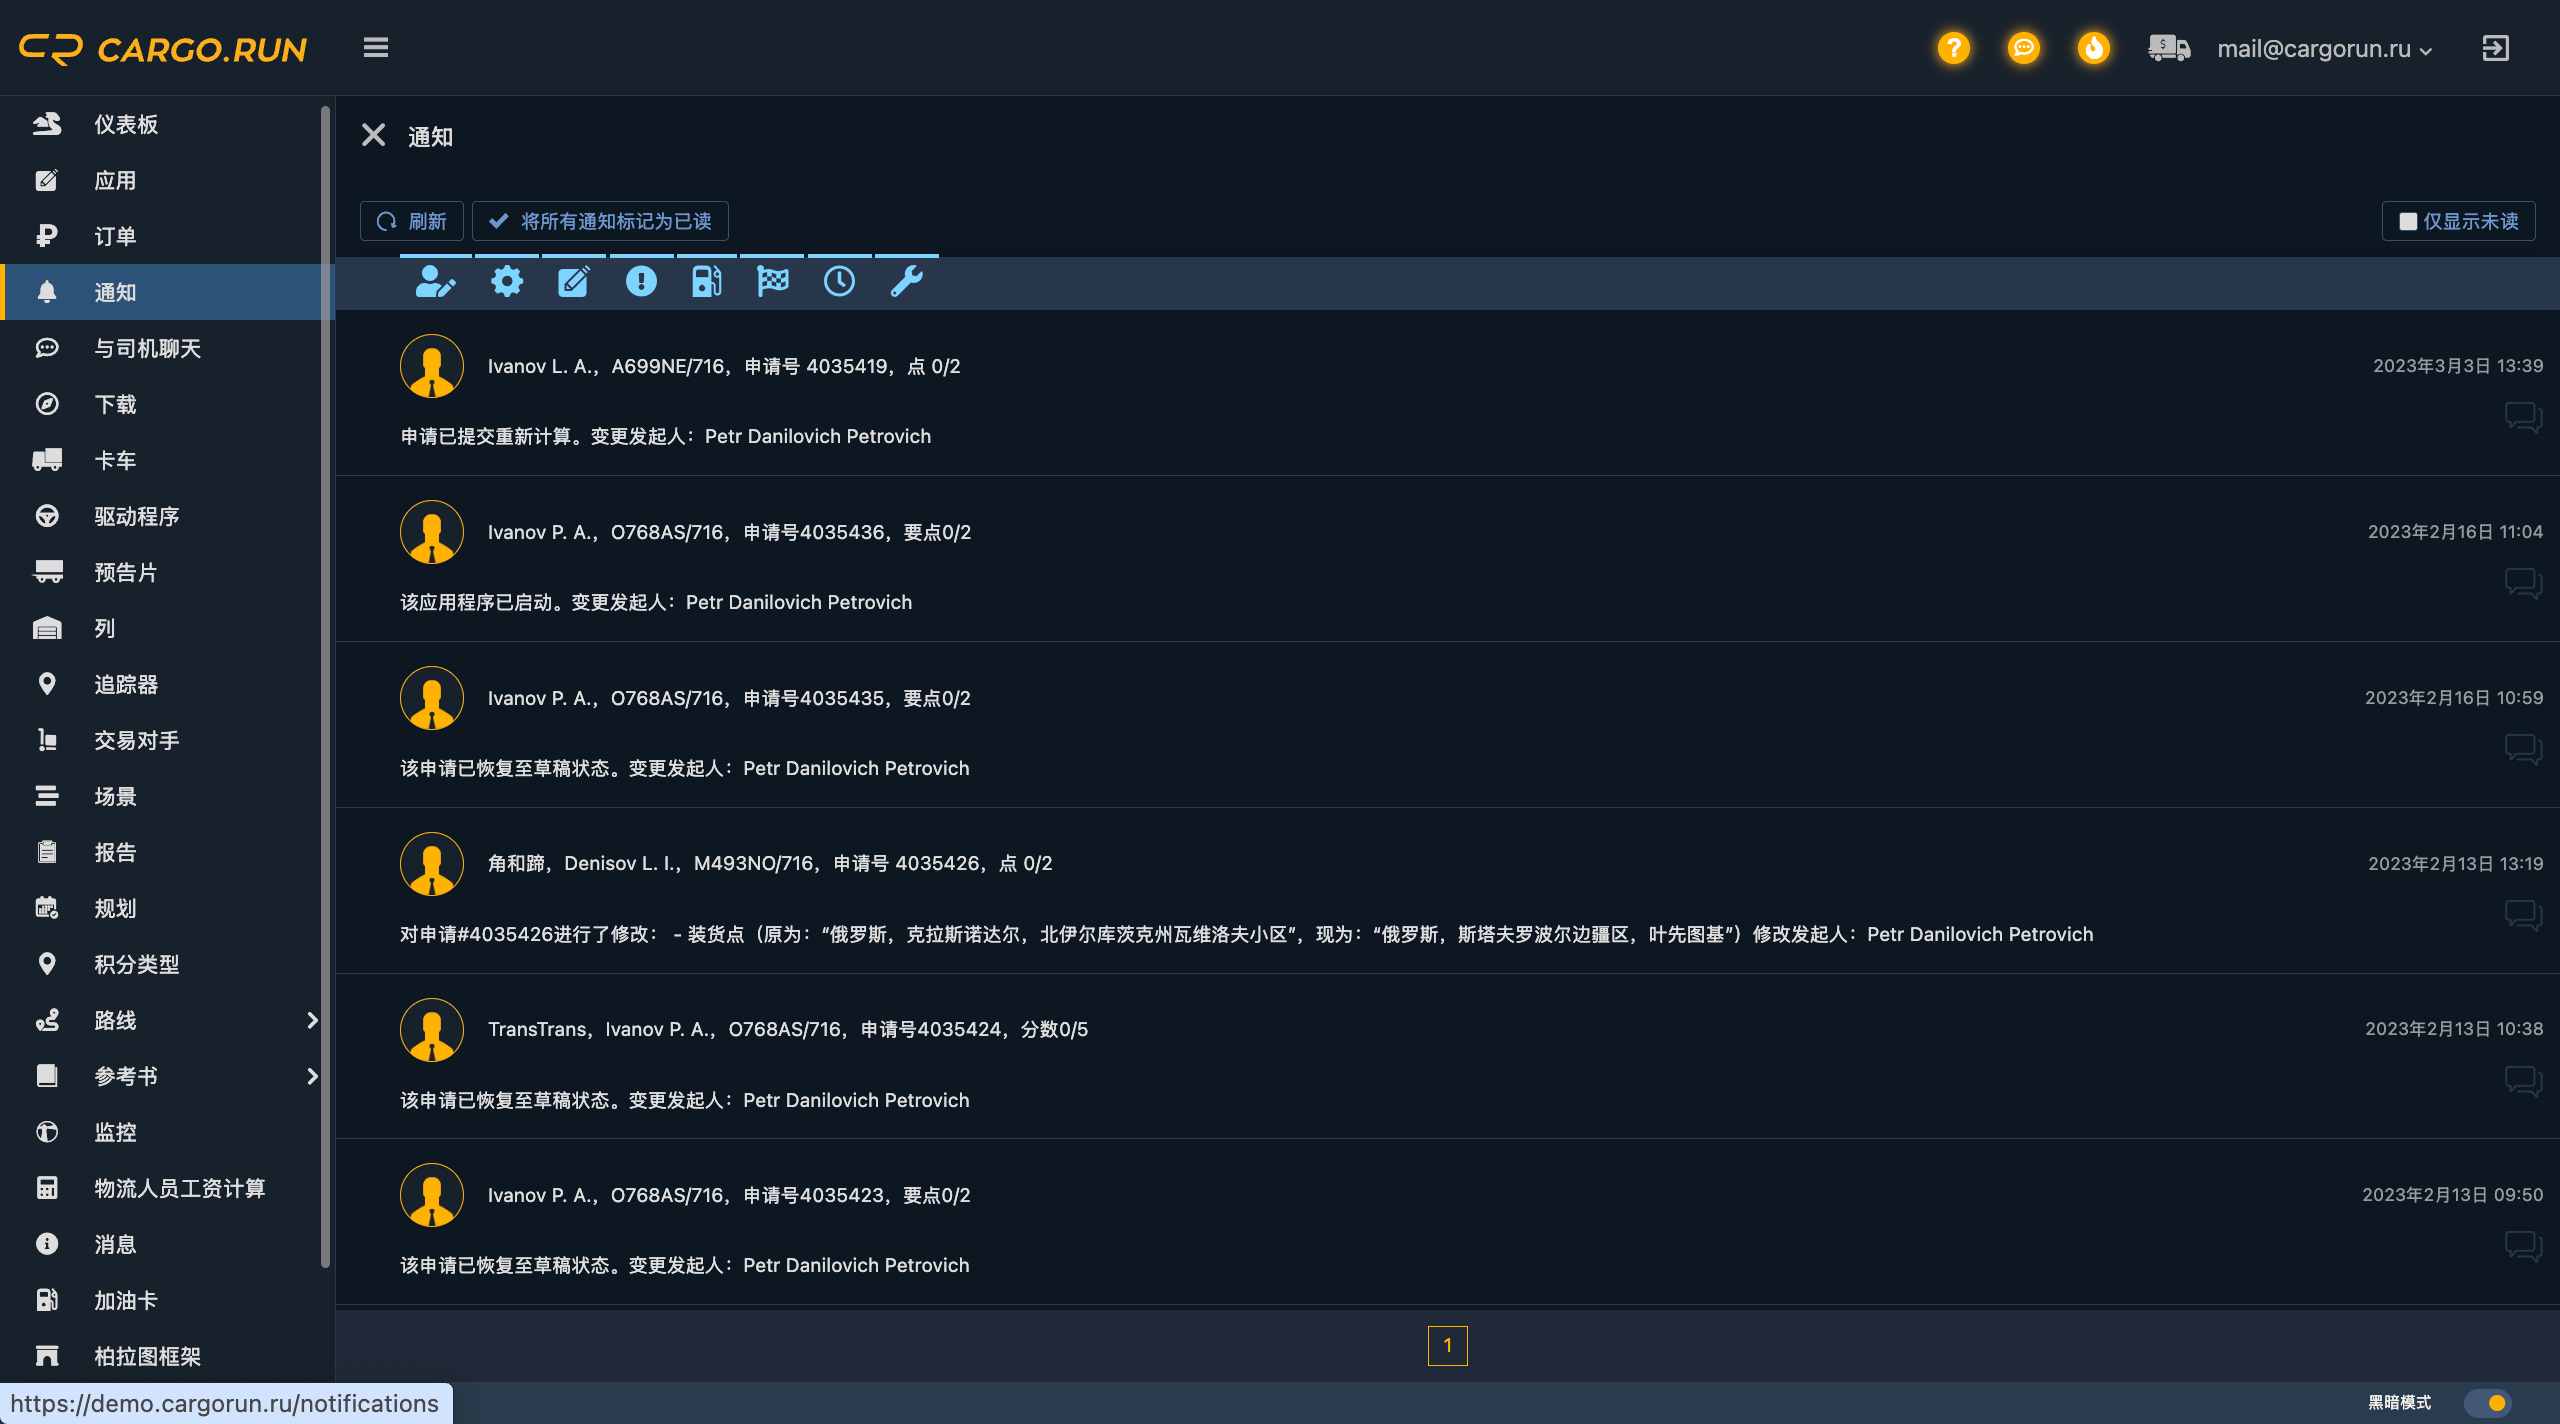
Task: Click the exclamation alert filter icon
Action: pos(641,282)
